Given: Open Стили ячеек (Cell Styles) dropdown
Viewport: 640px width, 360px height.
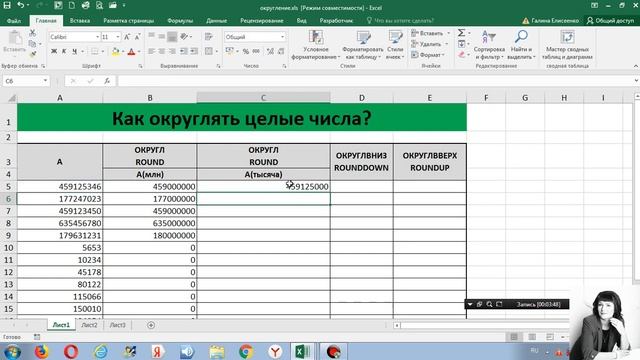Looking at the screenshot, I should 395,45.
